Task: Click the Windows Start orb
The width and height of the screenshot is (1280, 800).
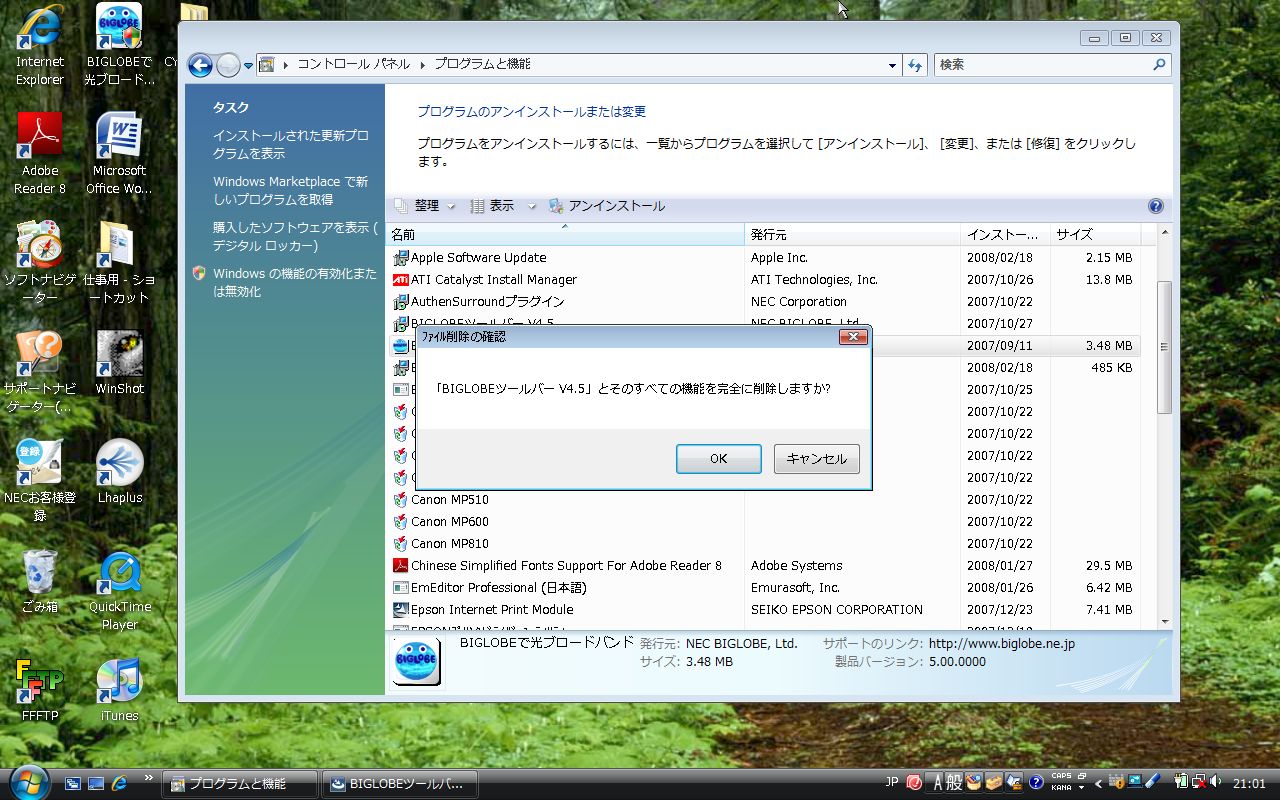Action: pos(28,782)
